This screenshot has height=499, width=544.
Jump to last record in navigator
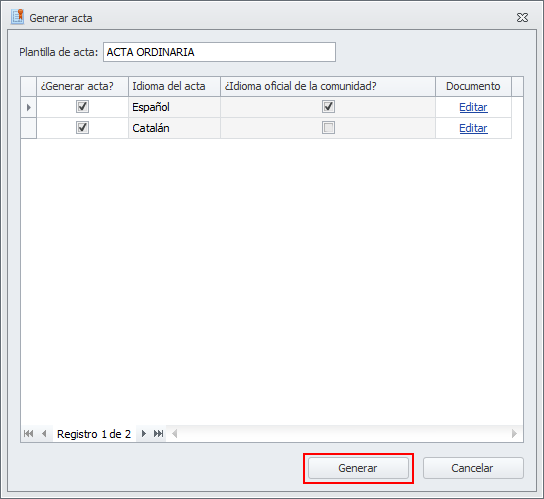point(159,433)
